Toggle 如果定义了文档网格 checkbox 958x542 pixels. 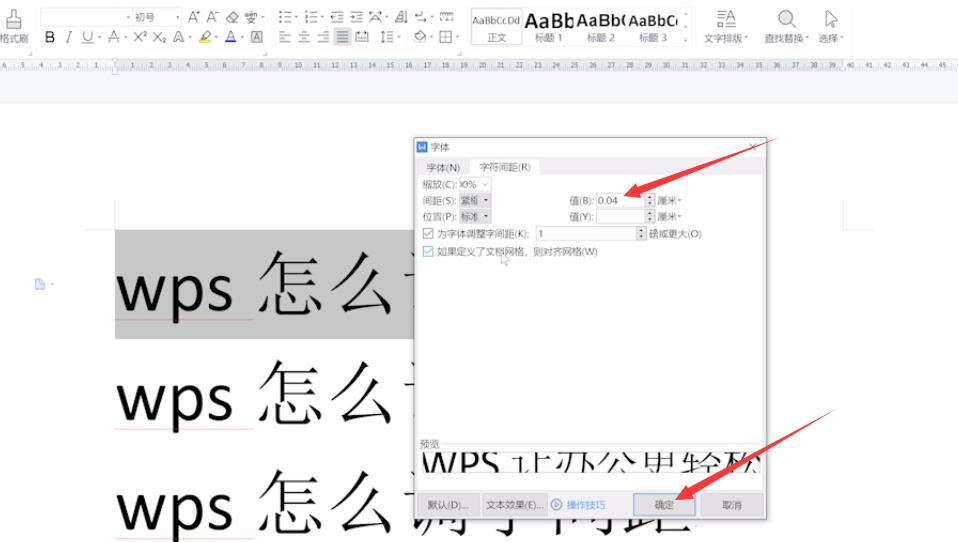tap(428, 251)
